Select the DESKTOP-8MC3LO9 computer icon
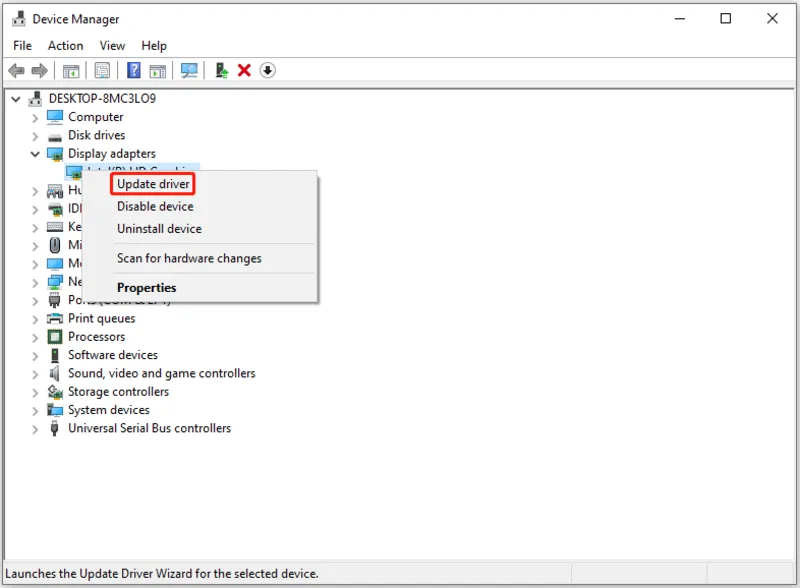The width and height of the screenshot is (800, 588). click(x=35, y=98)
